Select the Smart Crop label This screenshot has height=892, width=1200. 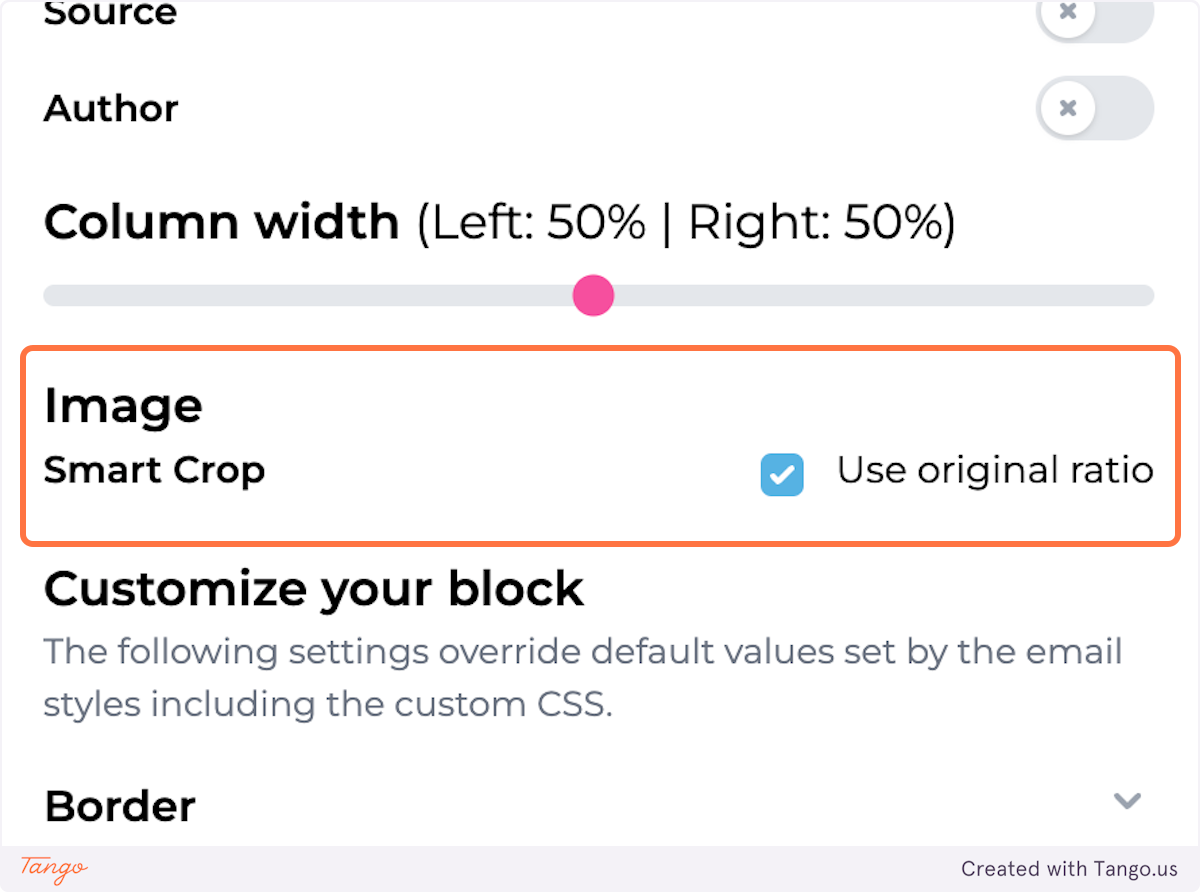(x=155, y=470)
